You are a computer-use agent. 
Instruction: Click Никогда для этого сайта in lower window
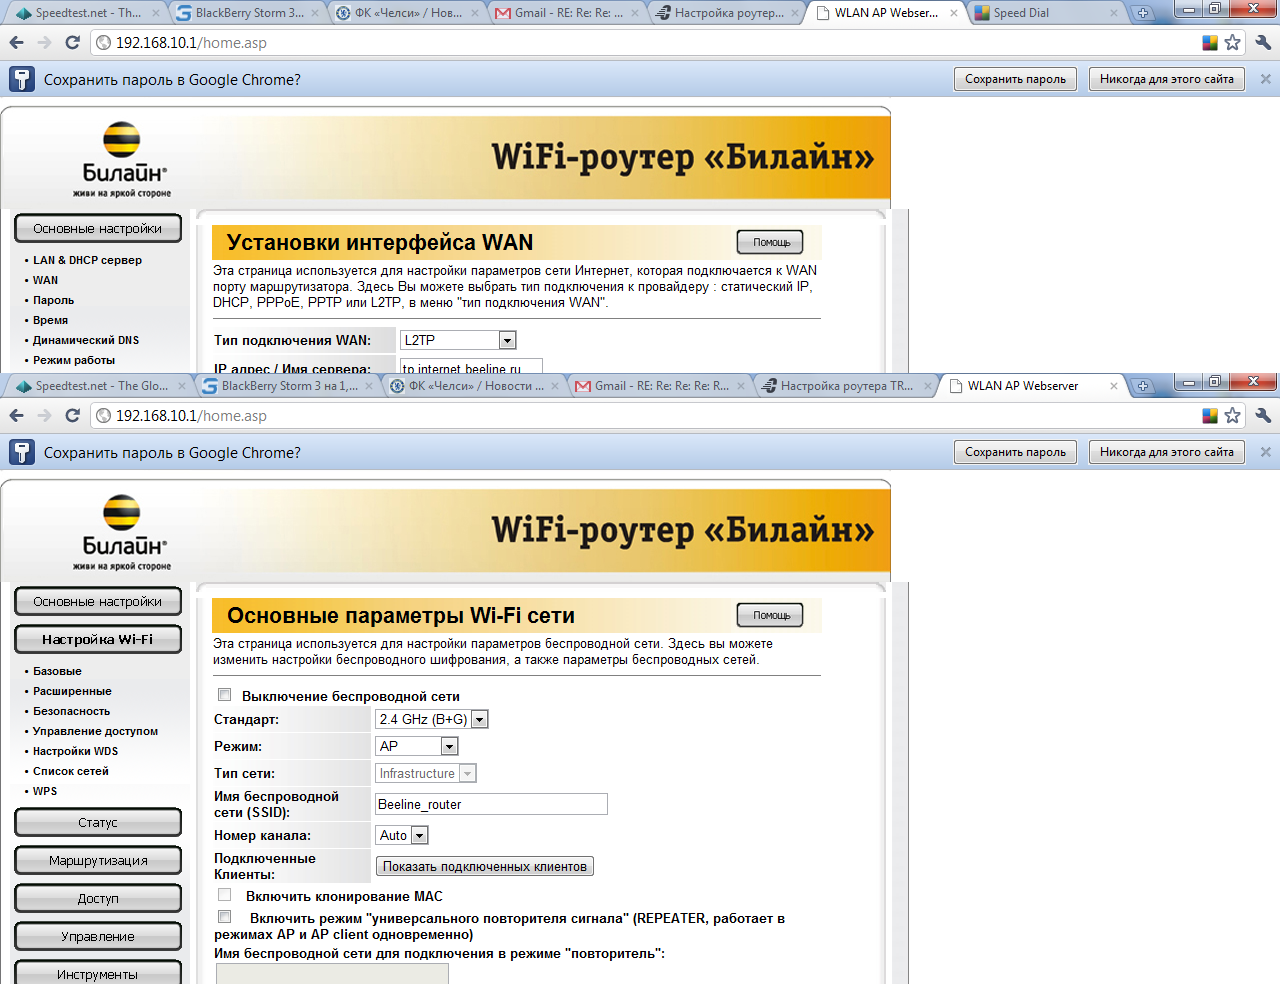coord(1166,452)
